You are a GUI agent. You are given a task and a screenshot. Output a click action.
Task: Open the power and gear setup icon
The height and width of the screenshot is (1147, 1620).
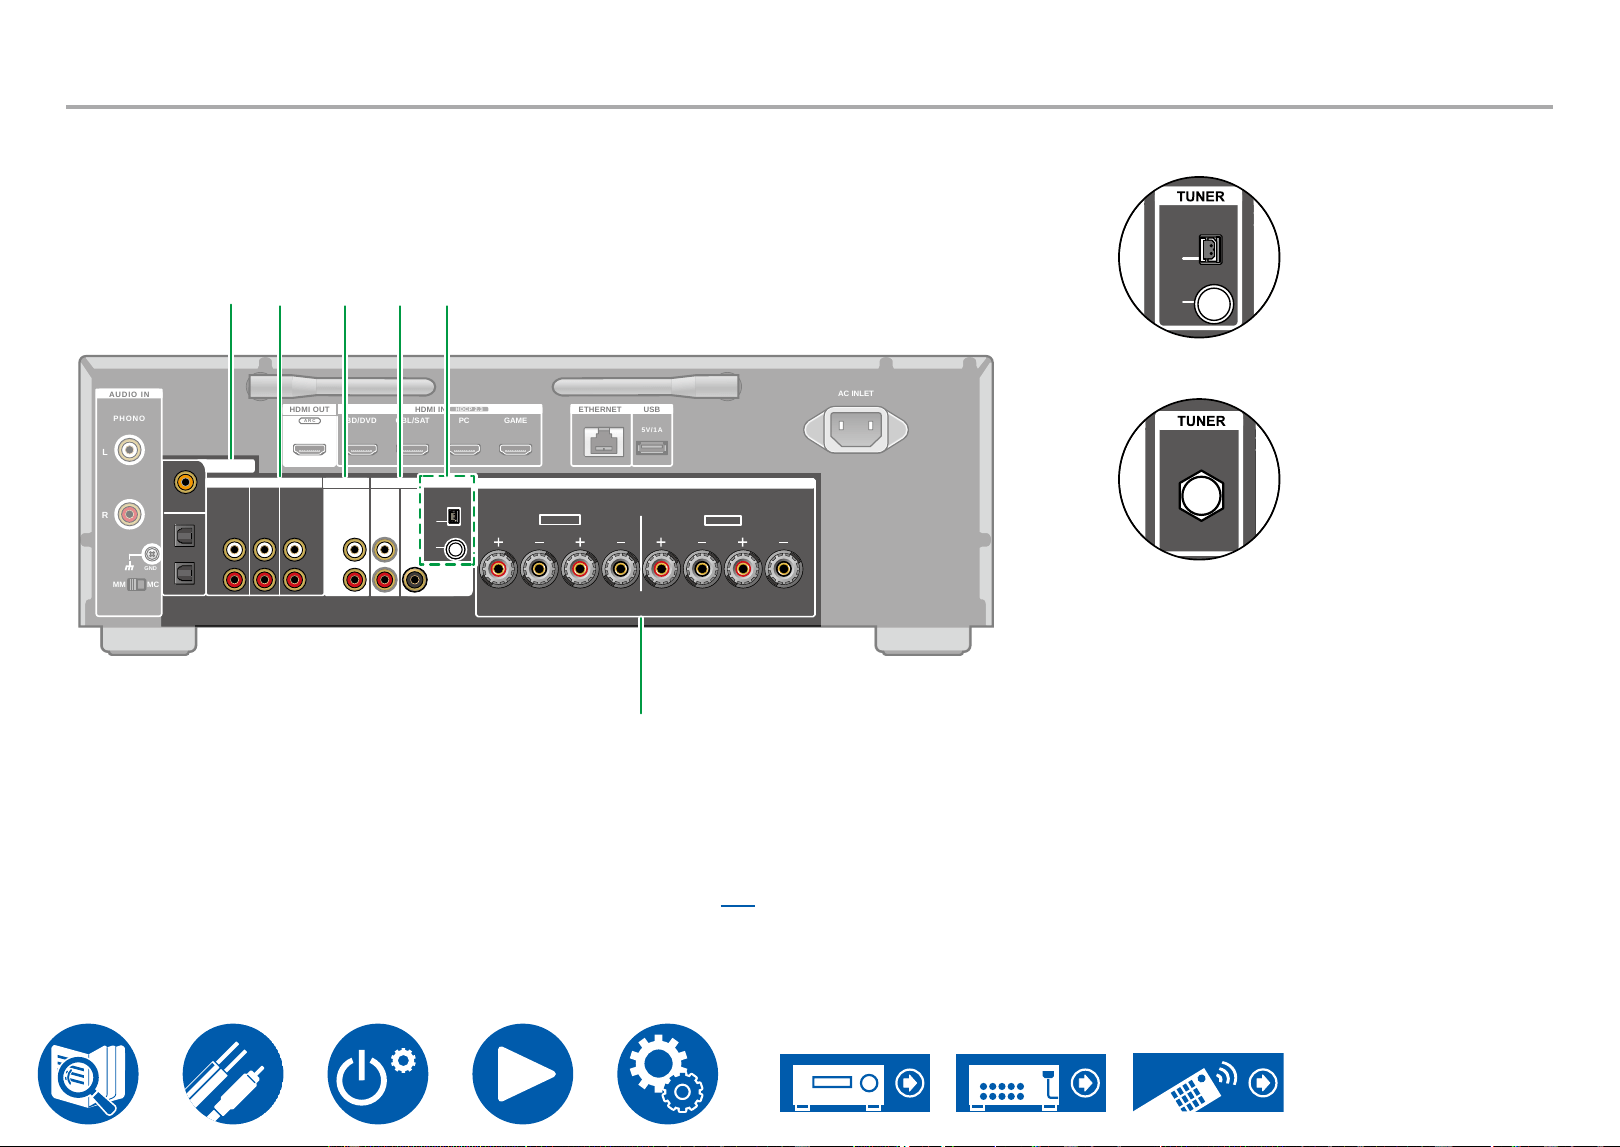[378, 1073]
